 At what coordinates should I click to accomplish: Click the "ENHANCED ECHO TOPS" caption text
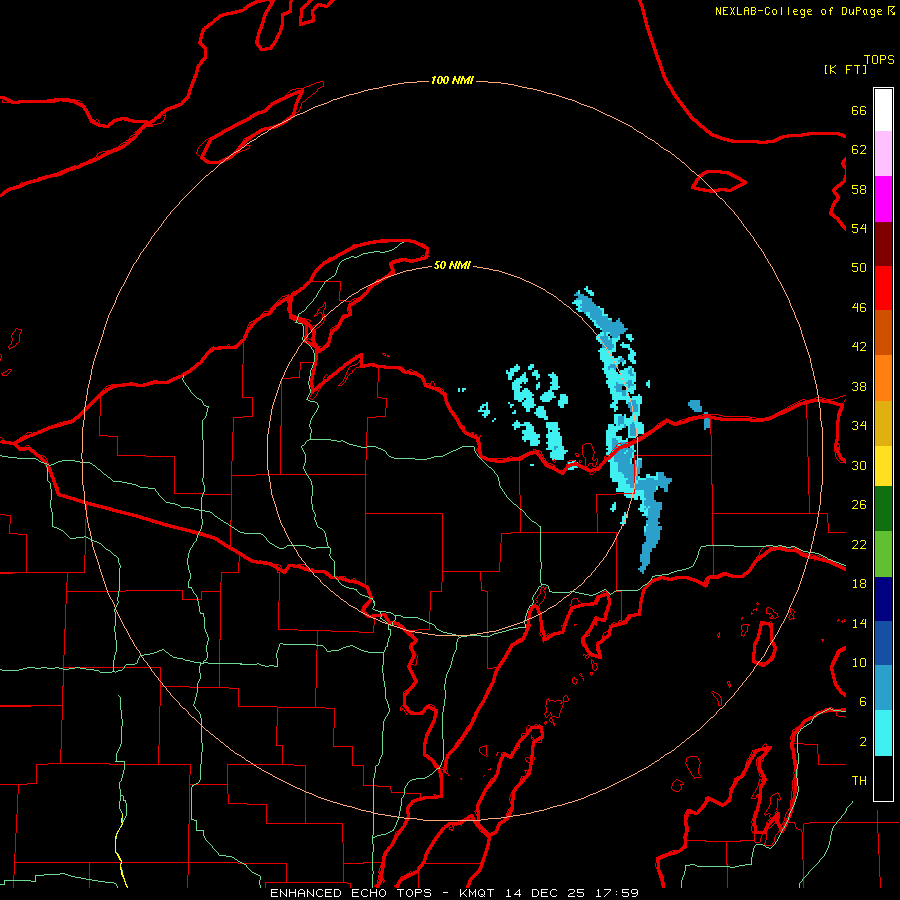351,893
